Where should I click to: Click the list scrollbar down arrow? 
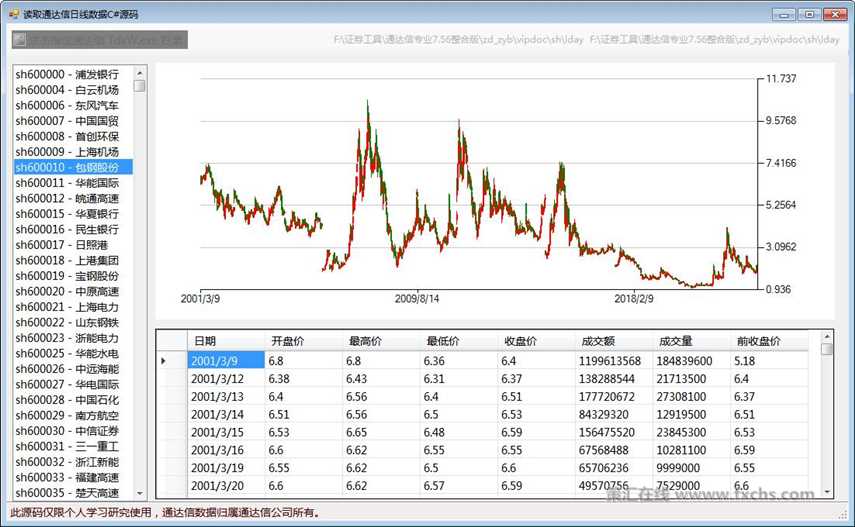(140, 493)
